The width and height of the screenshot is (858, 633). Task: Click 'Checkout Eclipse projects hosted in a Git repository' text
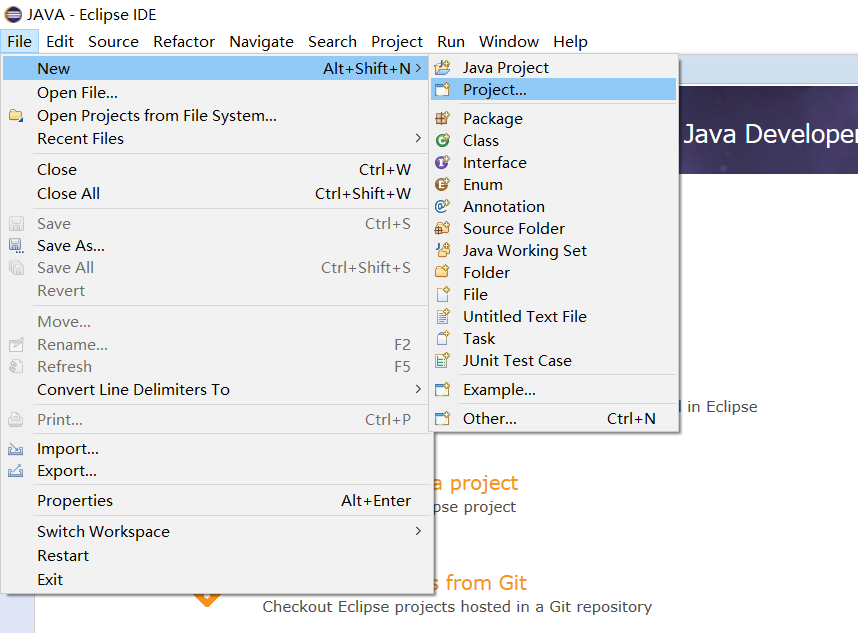457,607
